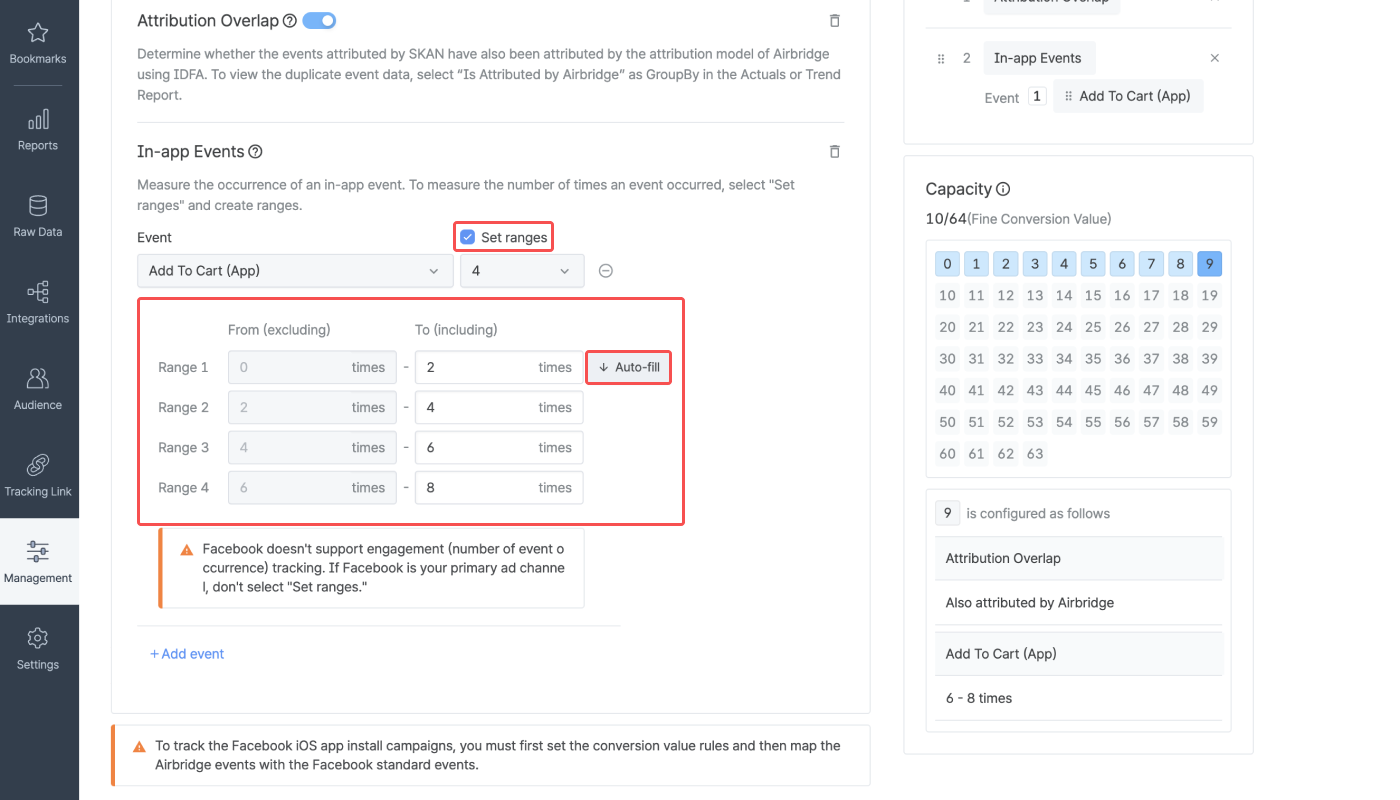1400x800 pixels.
Task: Open the Integrations sidebar section
Action: pos(37,301)
